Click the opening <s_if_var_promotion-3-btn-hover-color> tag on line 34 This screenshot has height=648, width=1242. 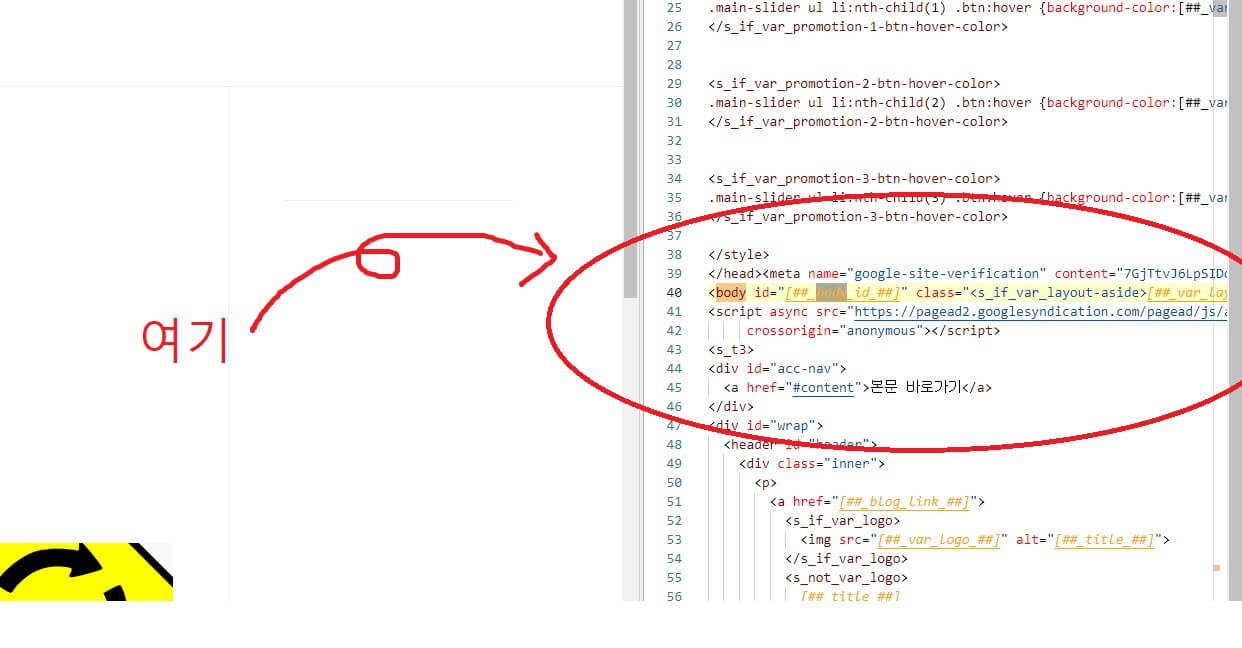click(x=854, y=179)
